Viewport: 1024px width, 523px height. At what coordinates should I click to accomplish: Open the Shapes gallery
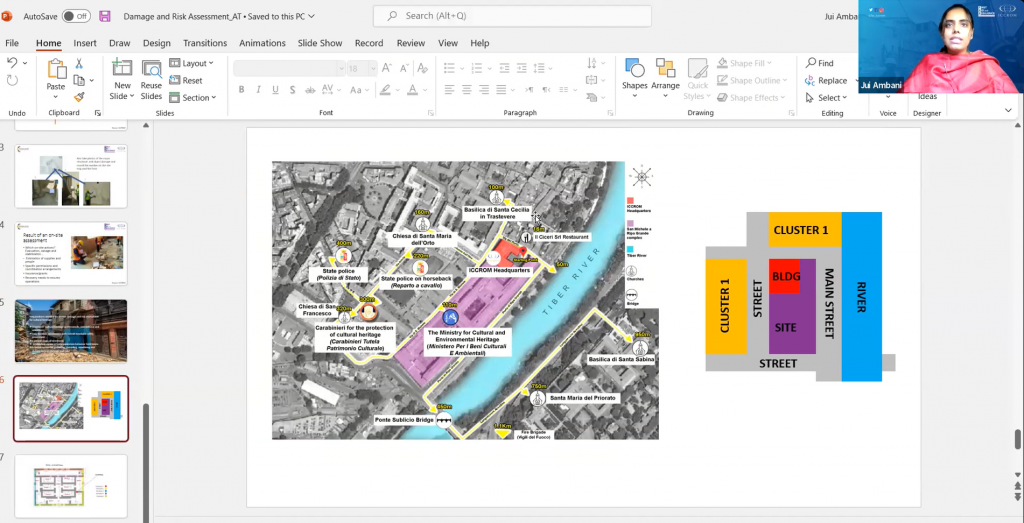pyautogui.click(x=634, y=78)
